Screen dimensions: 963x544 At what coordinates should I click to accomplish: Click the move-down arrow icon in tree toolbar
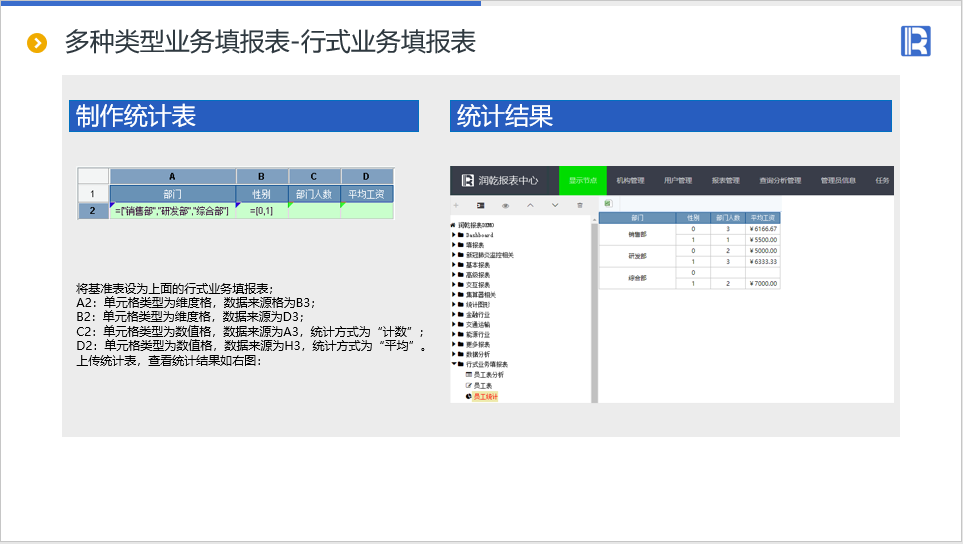555,205
